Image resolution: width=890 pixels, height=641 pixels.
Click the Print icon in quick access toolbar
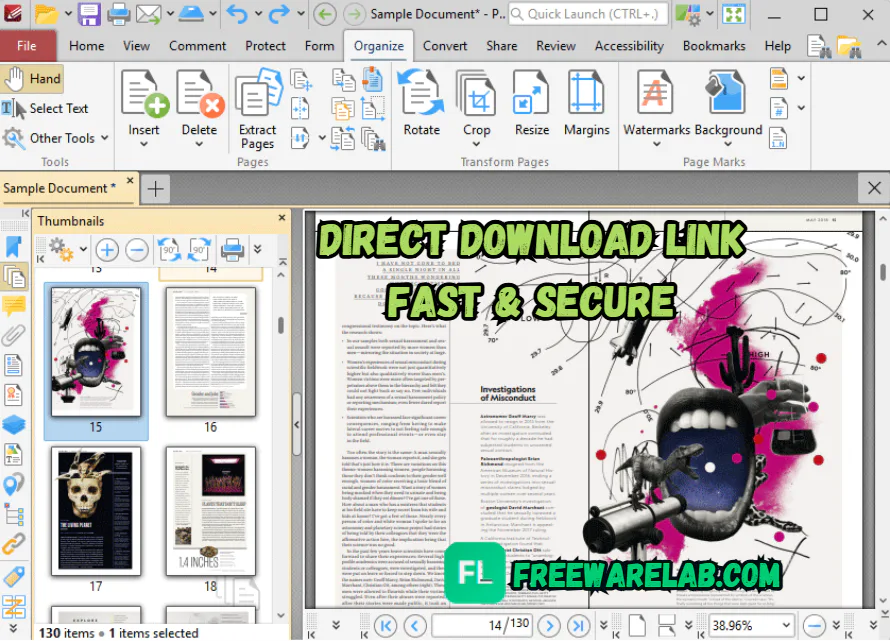(x=119, y=14)
